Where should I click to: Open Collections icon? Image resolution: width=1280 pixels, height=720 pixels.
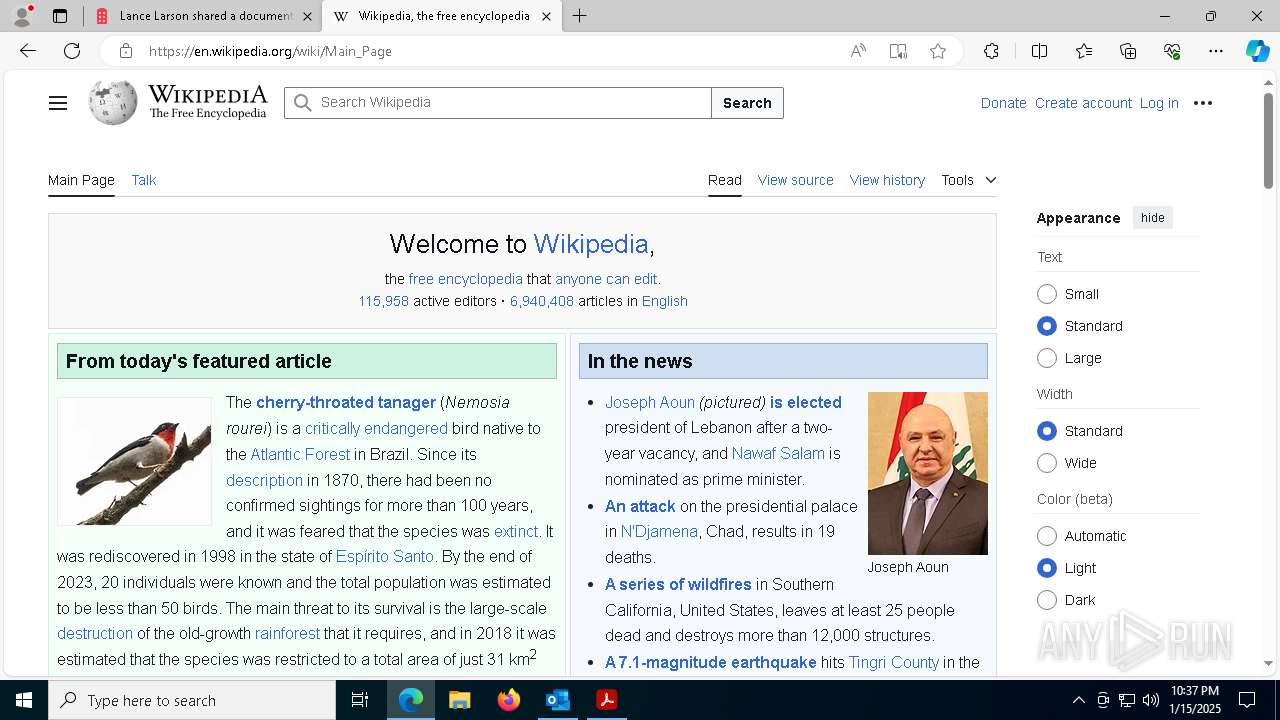(1128, 51)
